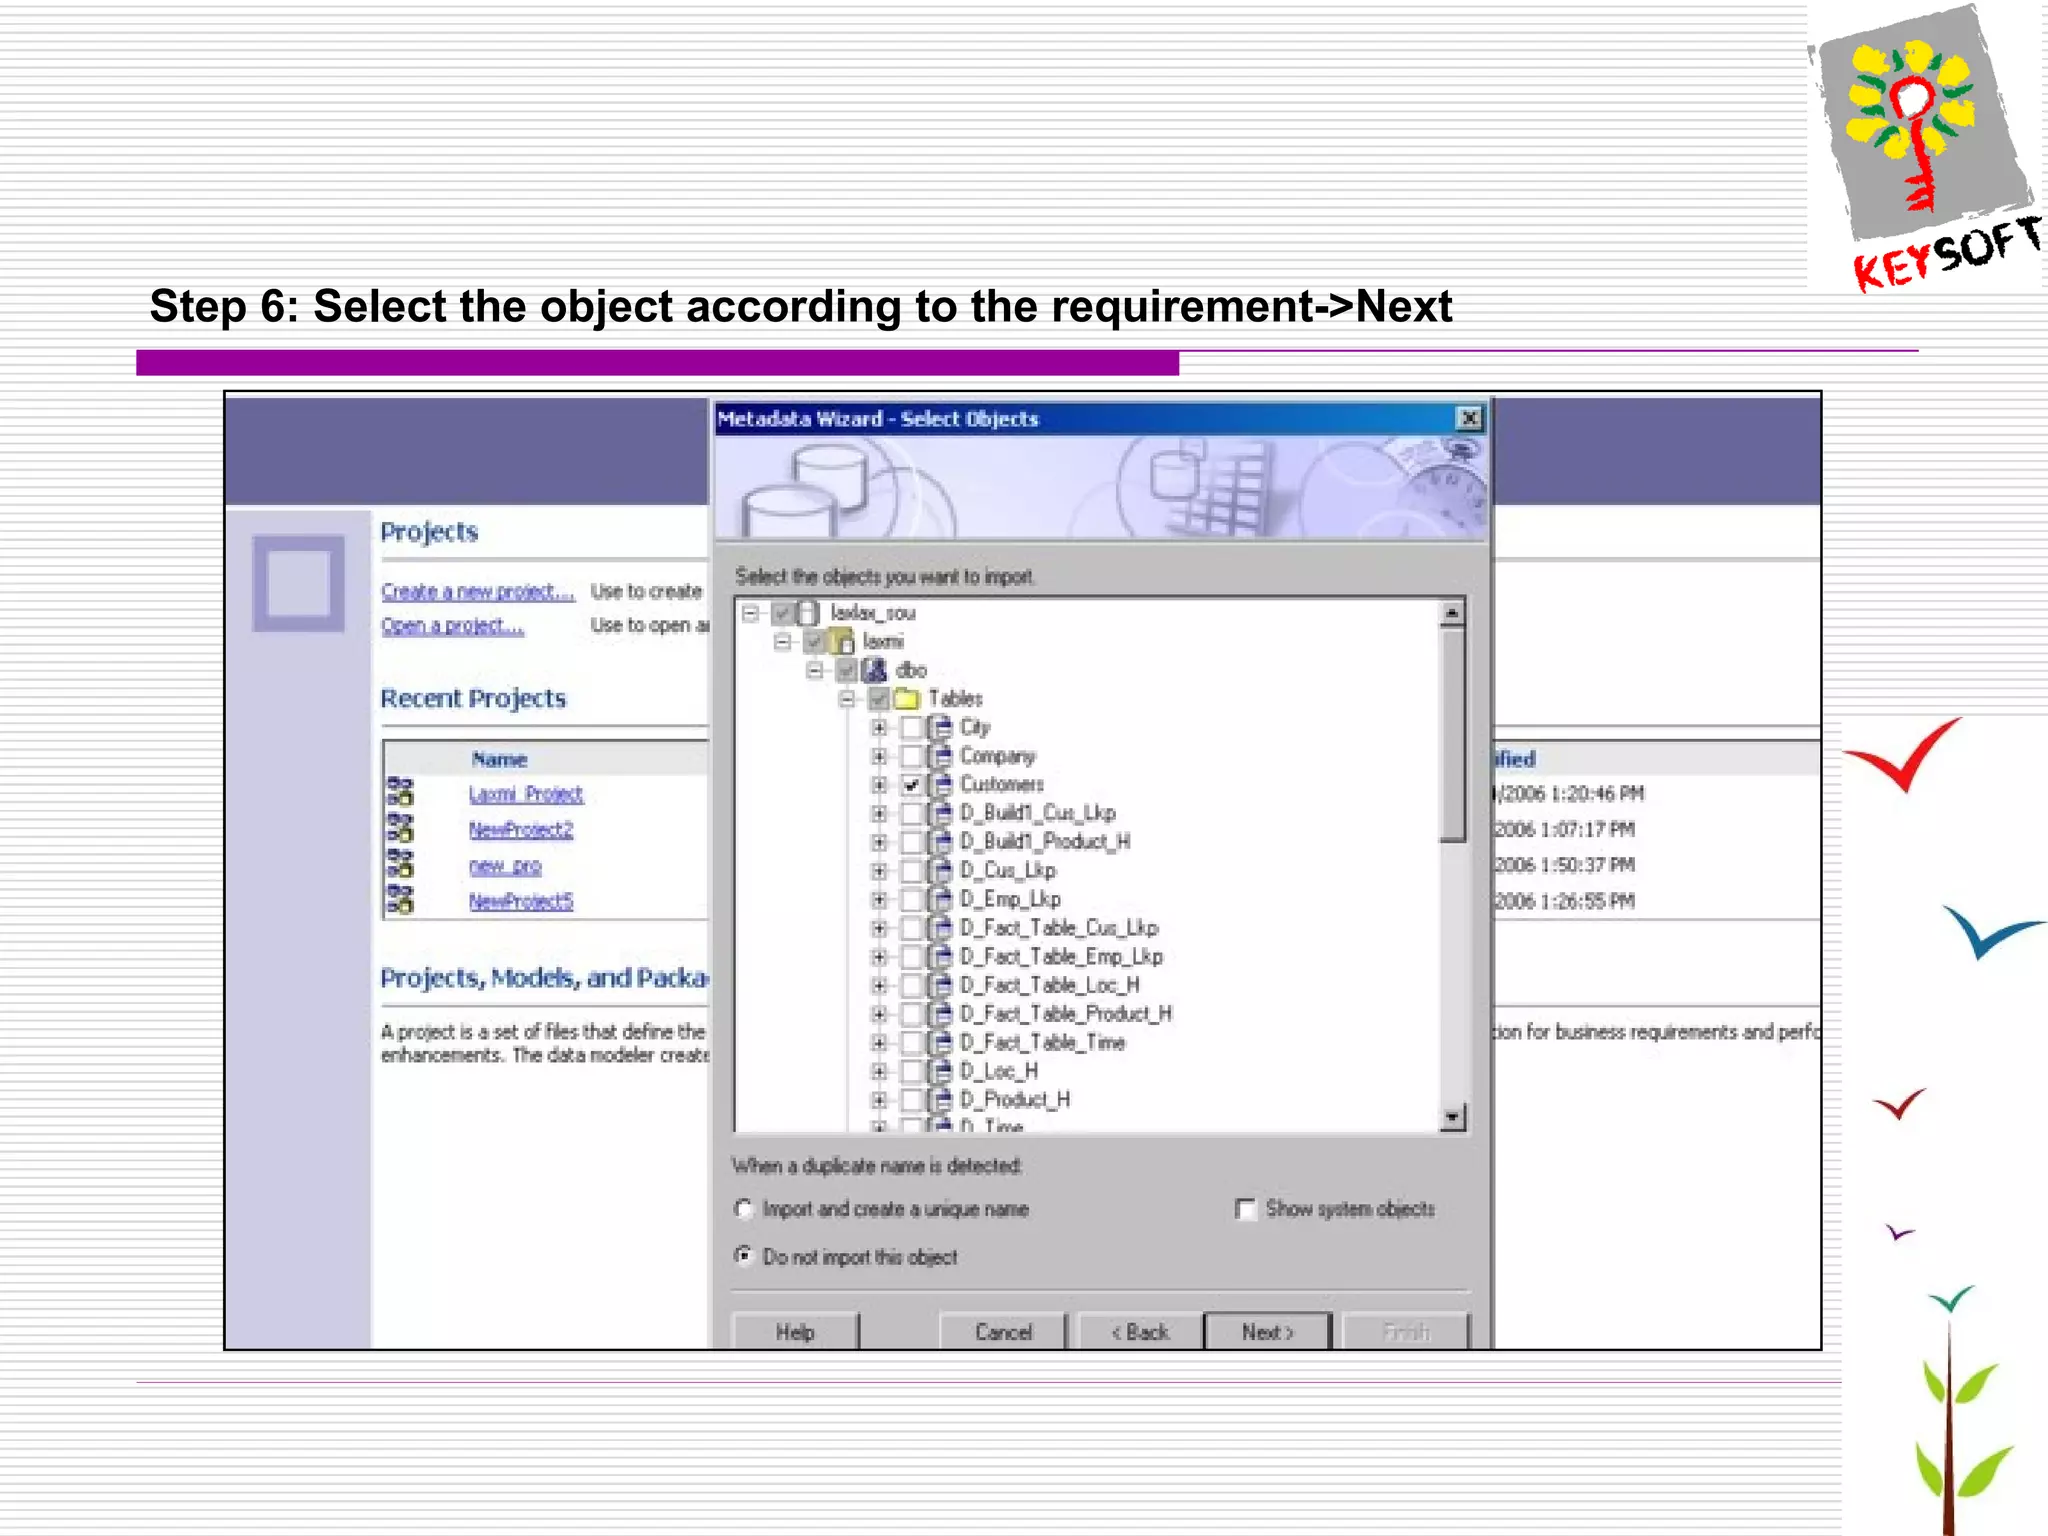Click the D_Fact_Table_Emp_Lkp table icon
Viewport: 2048px width, 1536px height.
(940, 957)
